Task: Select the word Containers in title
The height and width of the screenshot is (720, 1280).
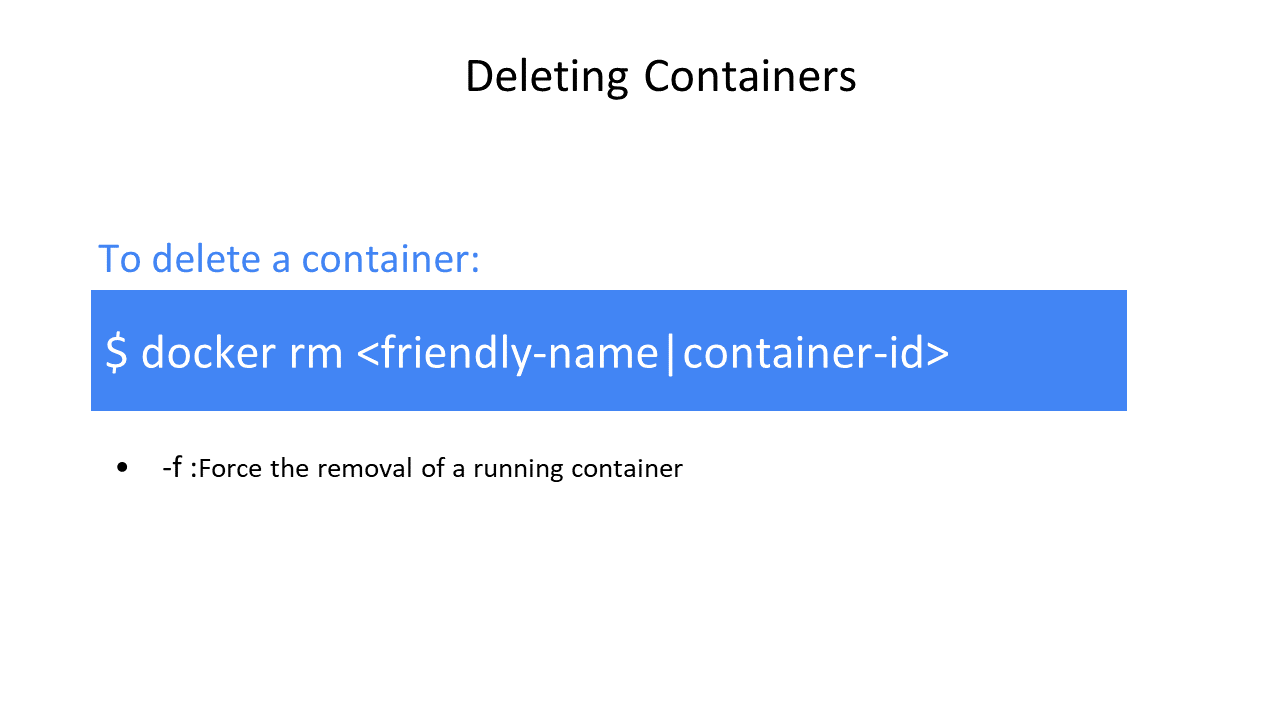Action: [750, 77]
